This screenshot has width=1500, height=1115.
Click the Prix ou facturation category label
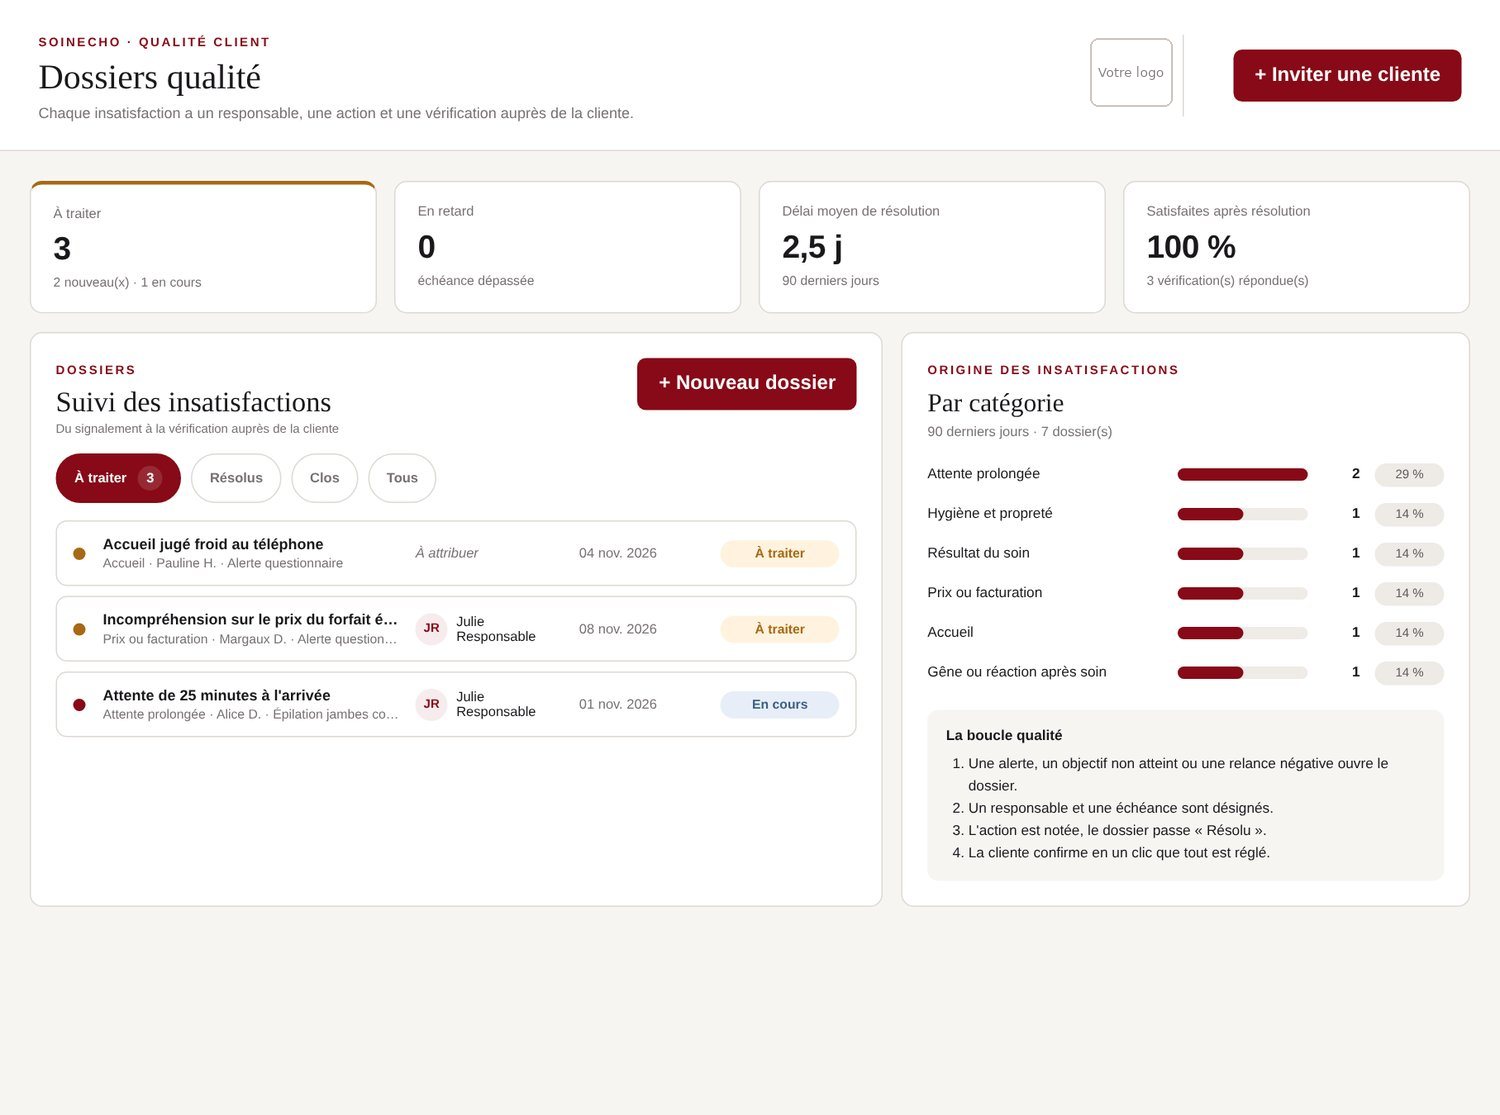(x=985, y=593)
